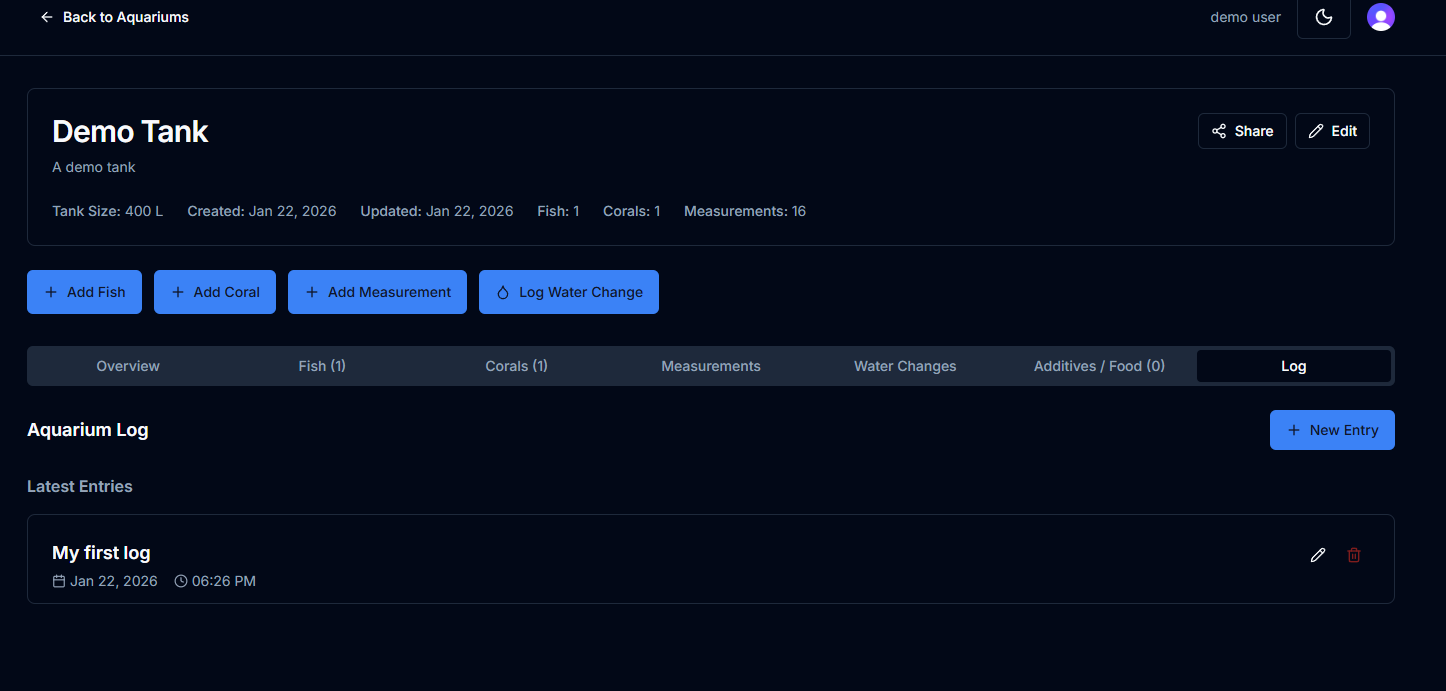Delete My first log with trash icon

click(x=1354, y=555)
